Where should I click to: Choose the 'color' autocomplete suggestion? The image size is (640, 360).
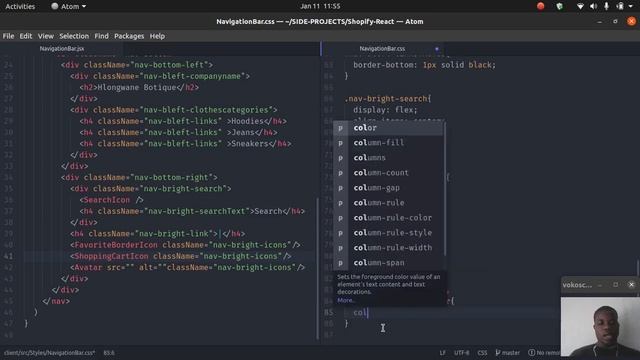[389, 128]
